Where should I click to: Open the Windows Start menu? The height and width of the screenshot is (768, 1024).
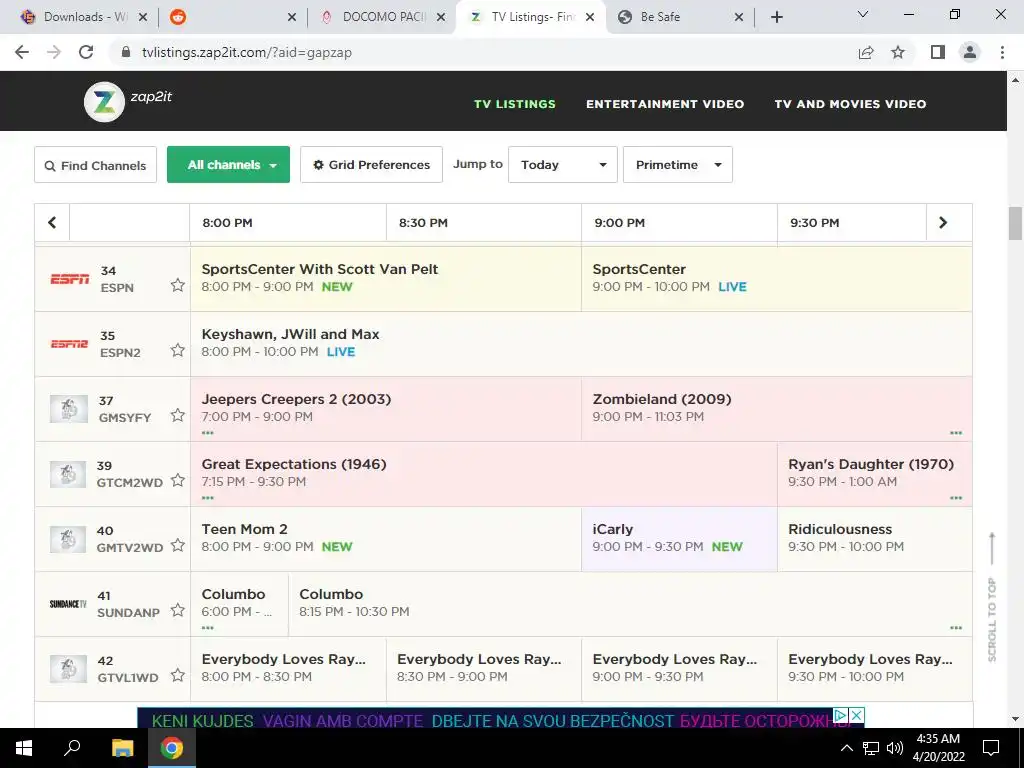pos(24,748)
